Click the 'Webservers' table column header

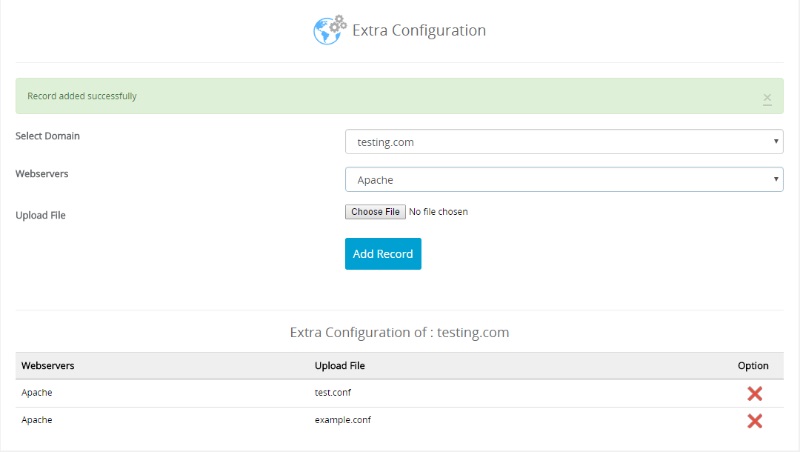[x=47, y=365]
